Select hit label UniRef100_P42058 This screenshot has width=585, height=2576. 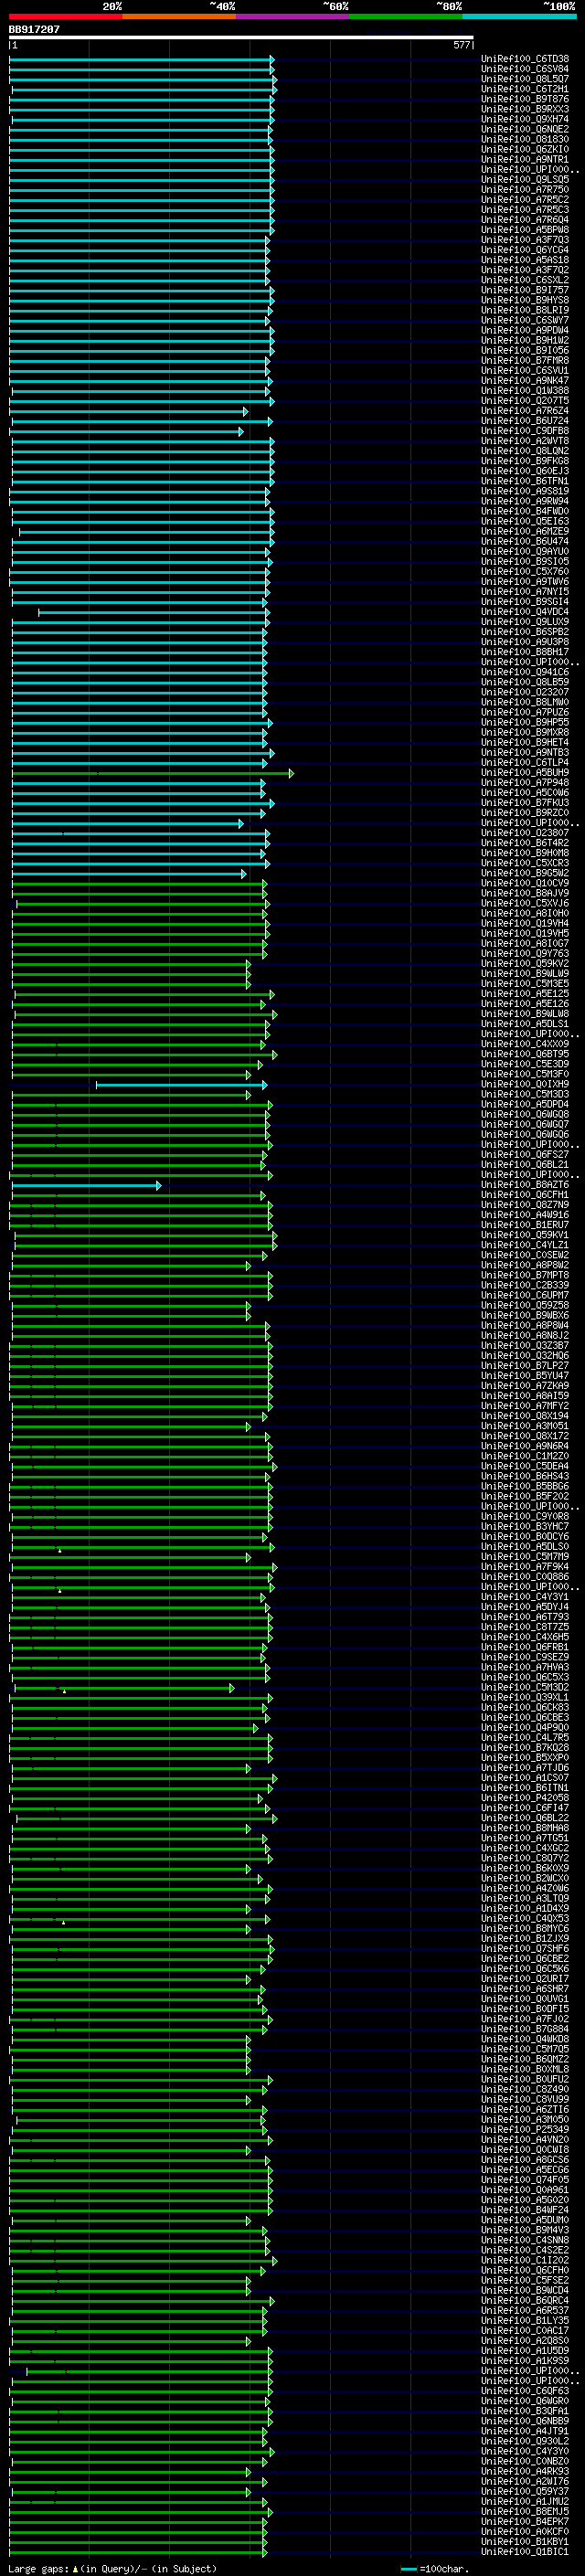(x=525, y=1798)
